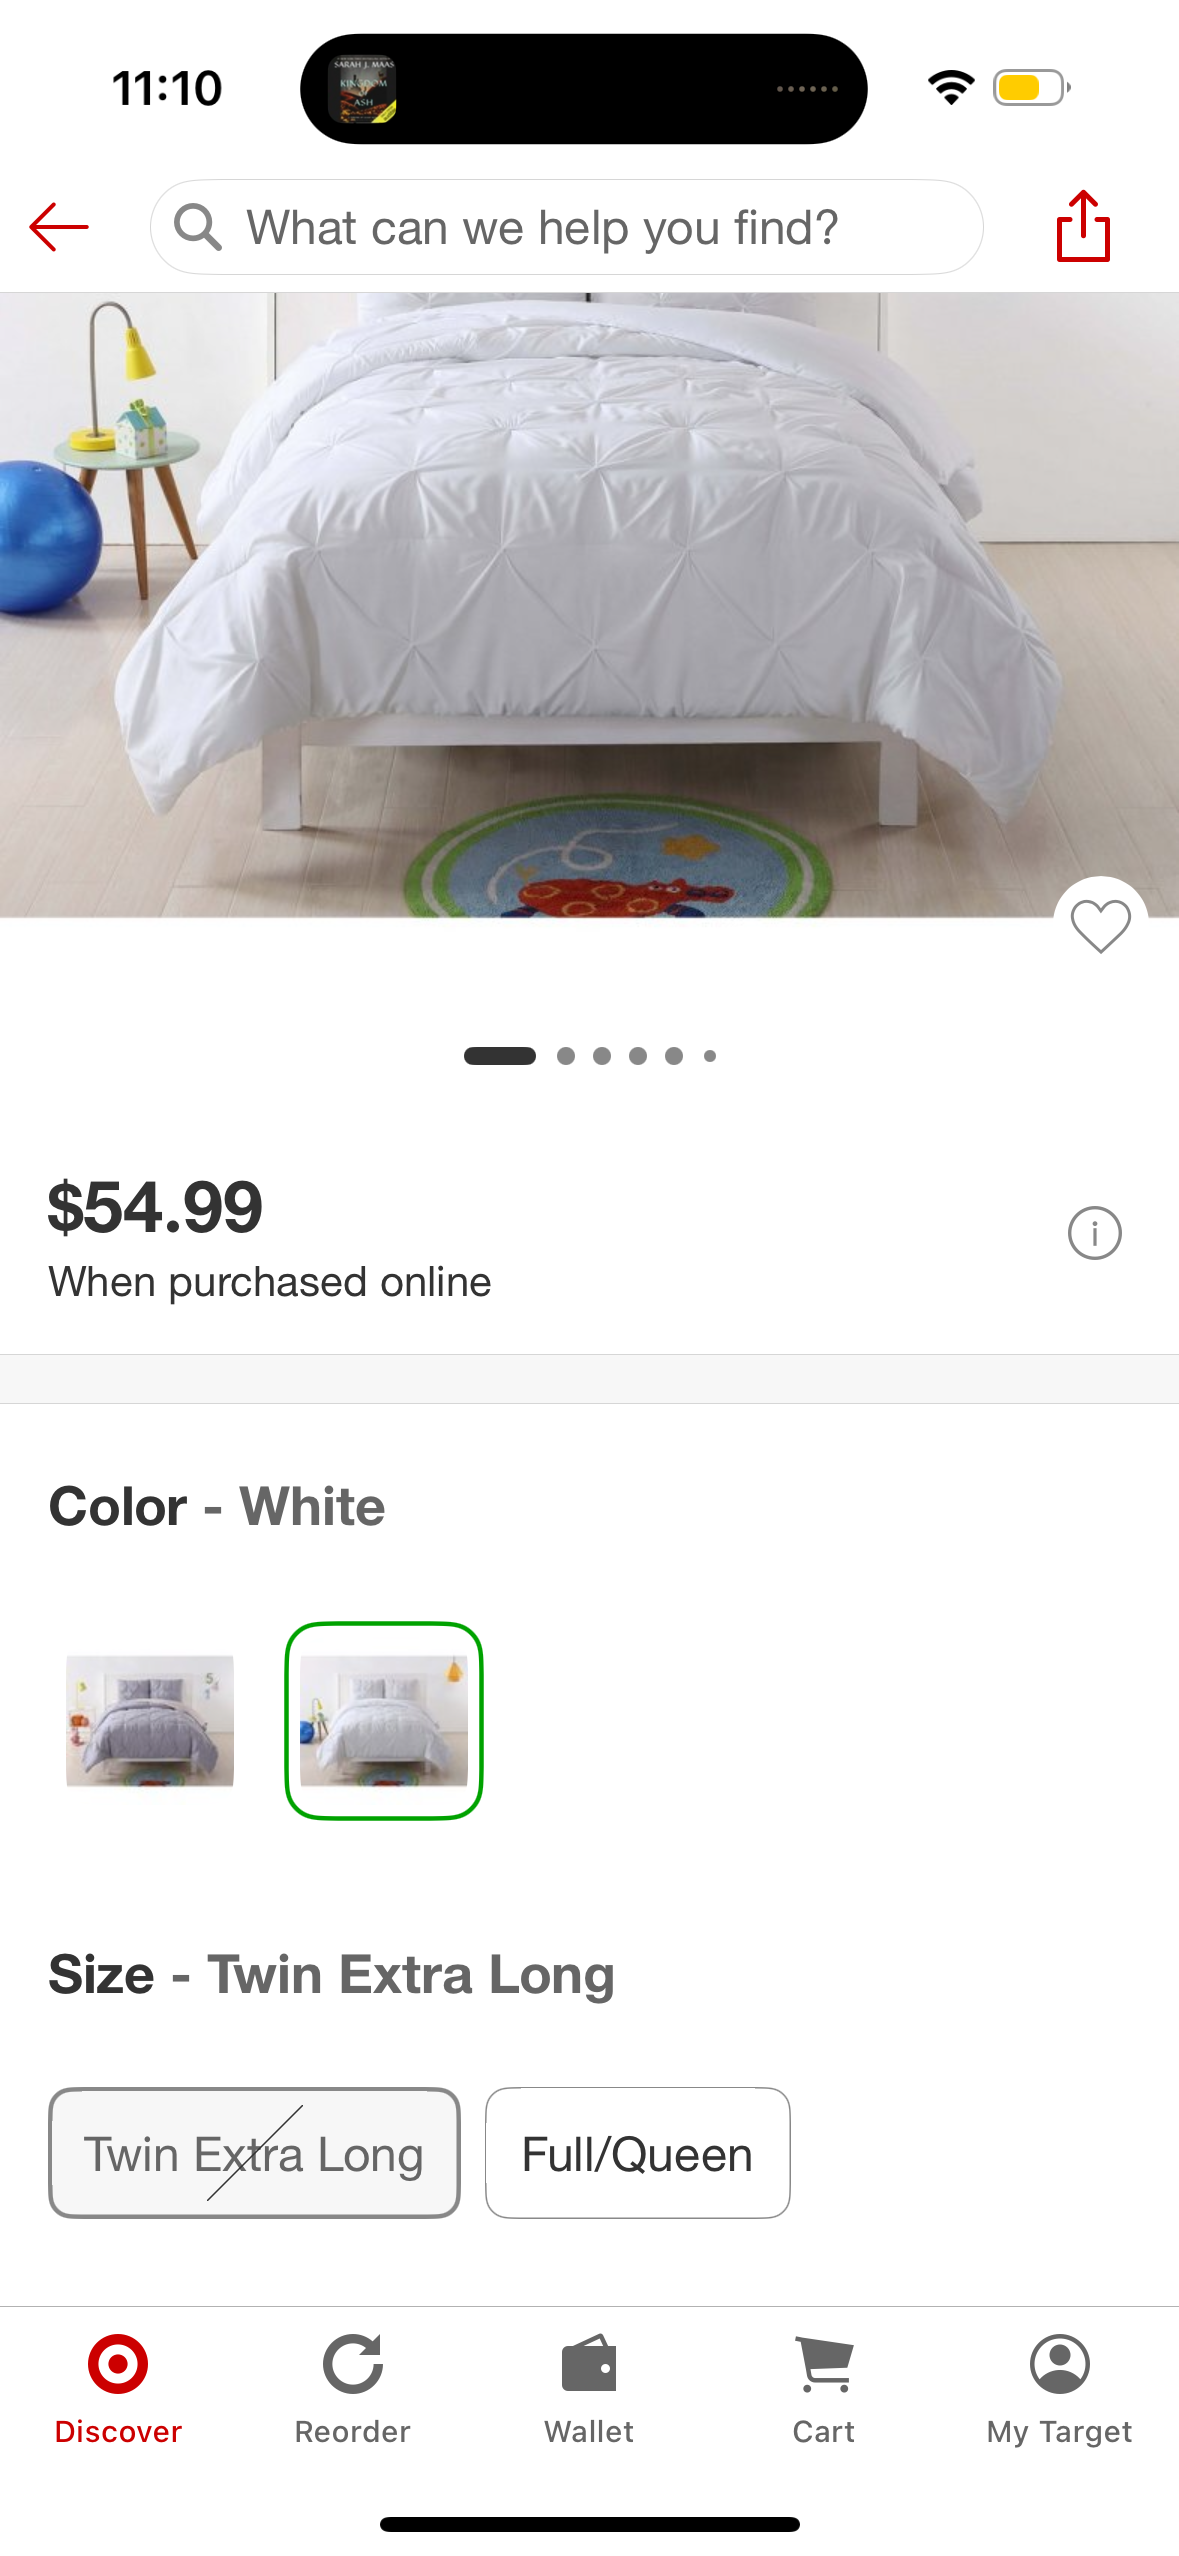Choose the Full/Queen size option
Viewport: 1179px width, 2556px height.
(638, 2153)
